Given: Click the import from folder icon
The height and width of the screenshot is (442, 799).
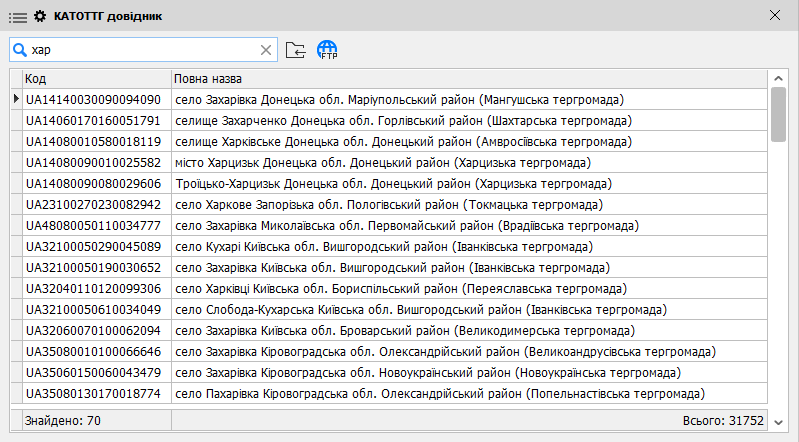Looking at the screenshot, I should click(296, 50).
